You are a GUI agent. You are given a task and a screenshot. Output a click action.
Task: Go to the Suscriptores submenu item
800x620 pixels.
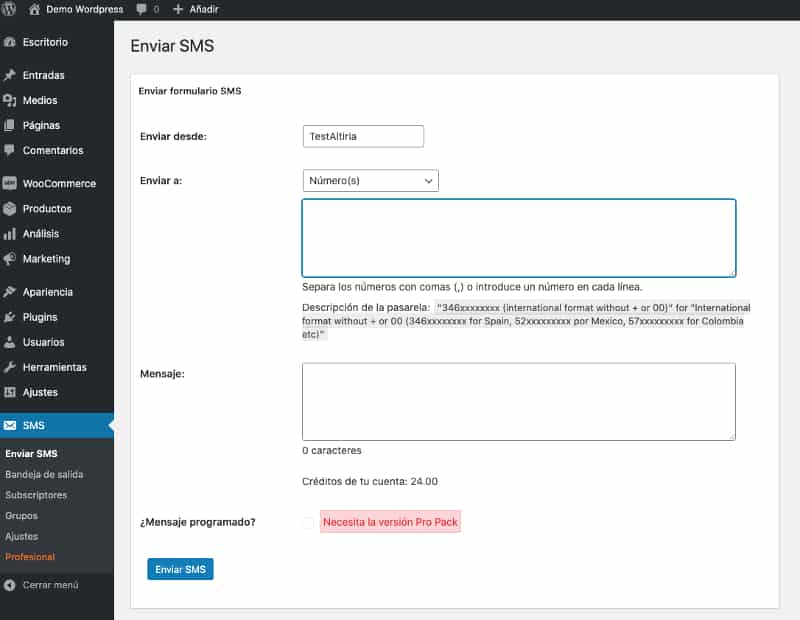[36, 495]
